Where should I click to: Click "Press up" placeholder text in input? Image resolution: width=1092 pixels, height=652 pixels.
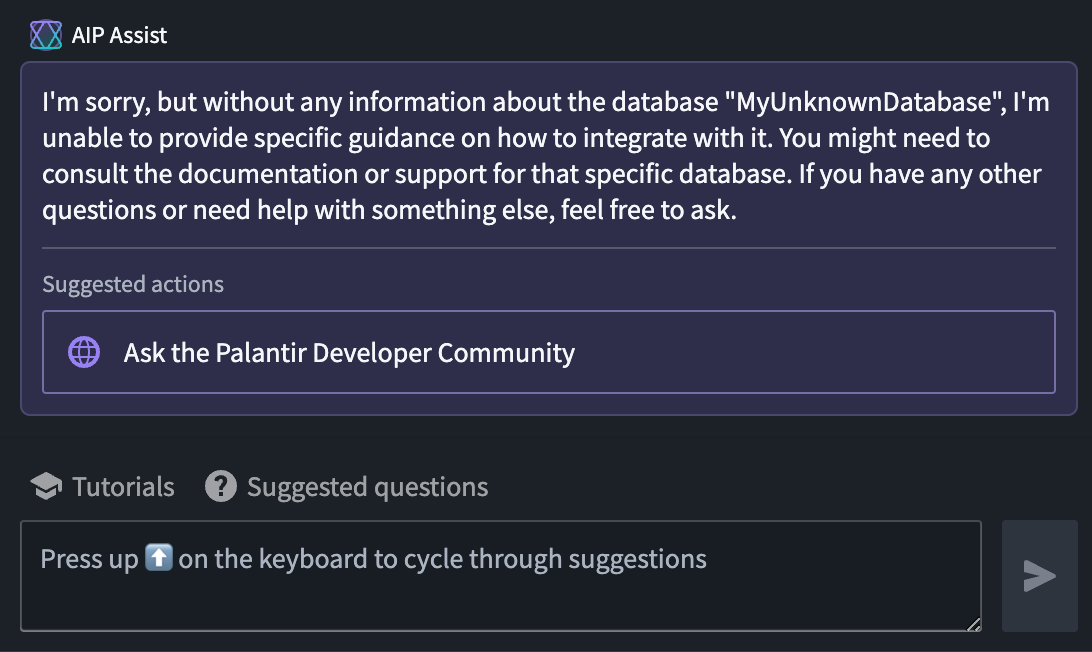pyautogui.click(x=88, y=558)
